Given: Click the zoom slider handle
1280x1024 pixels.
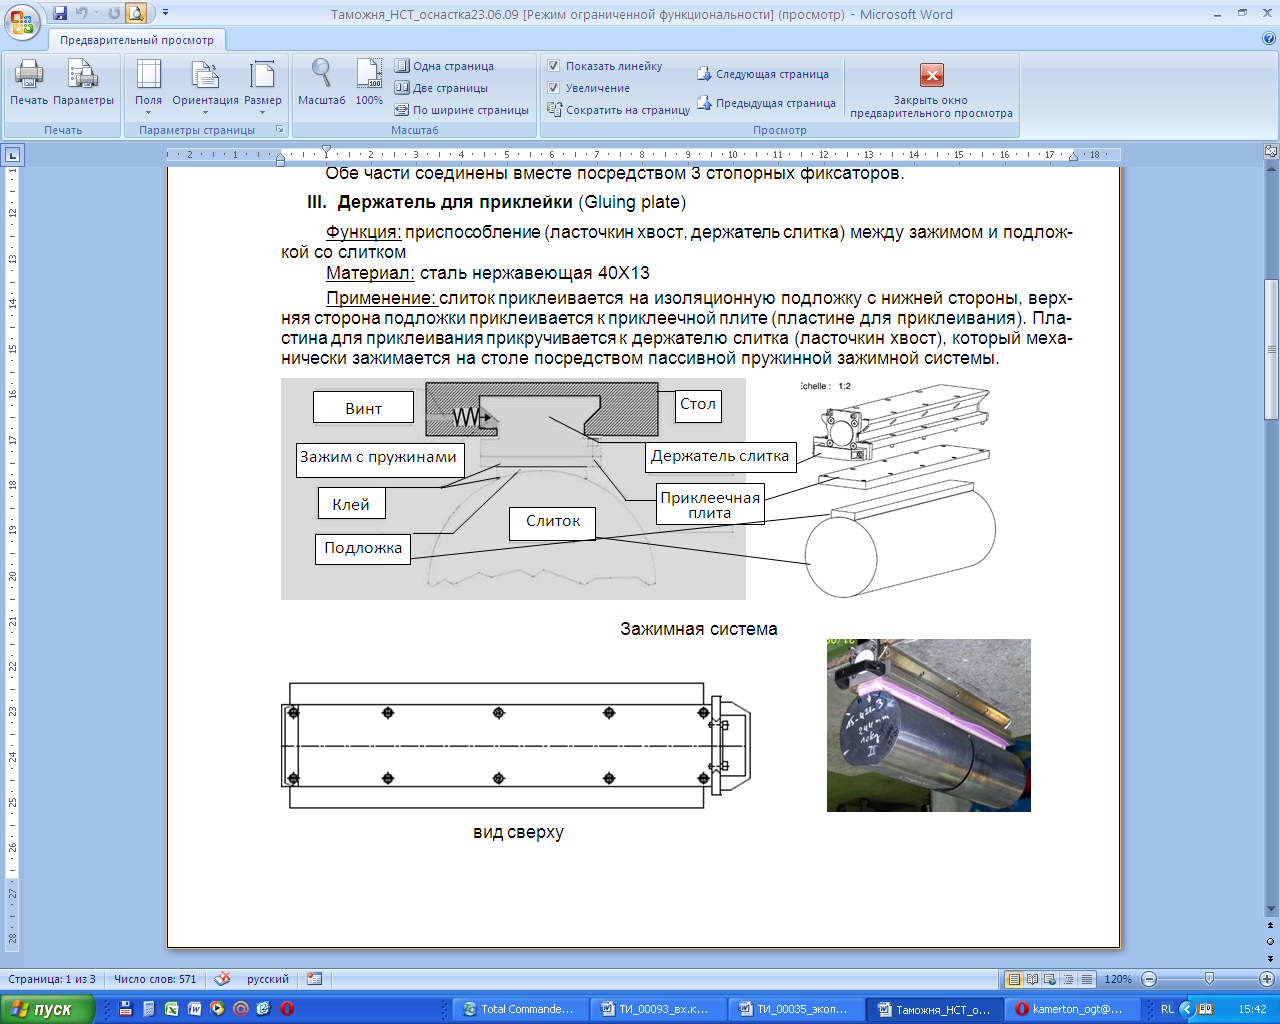Looking at the screenshot, I should point(1210,980).
